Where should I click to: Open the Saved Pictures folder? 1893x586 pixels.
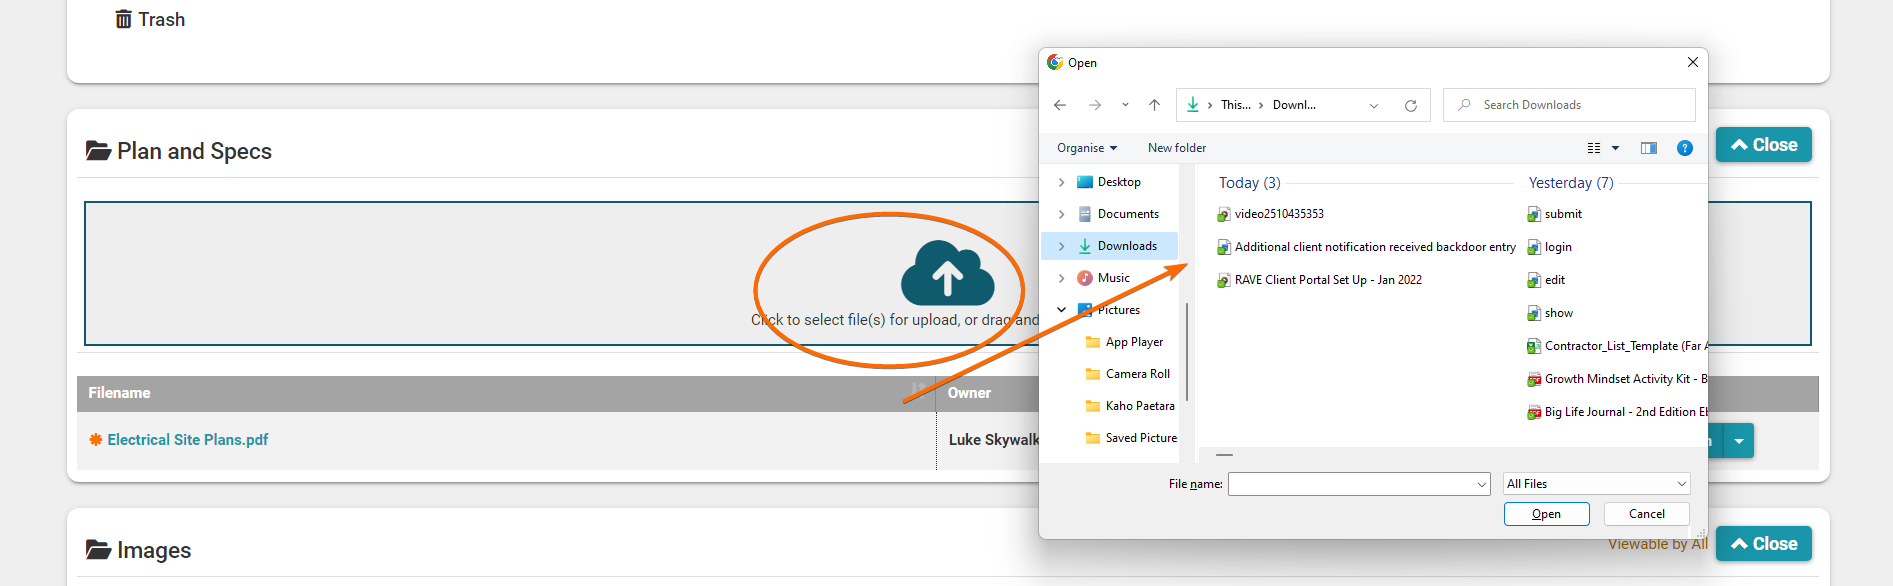pos(1141,438)
